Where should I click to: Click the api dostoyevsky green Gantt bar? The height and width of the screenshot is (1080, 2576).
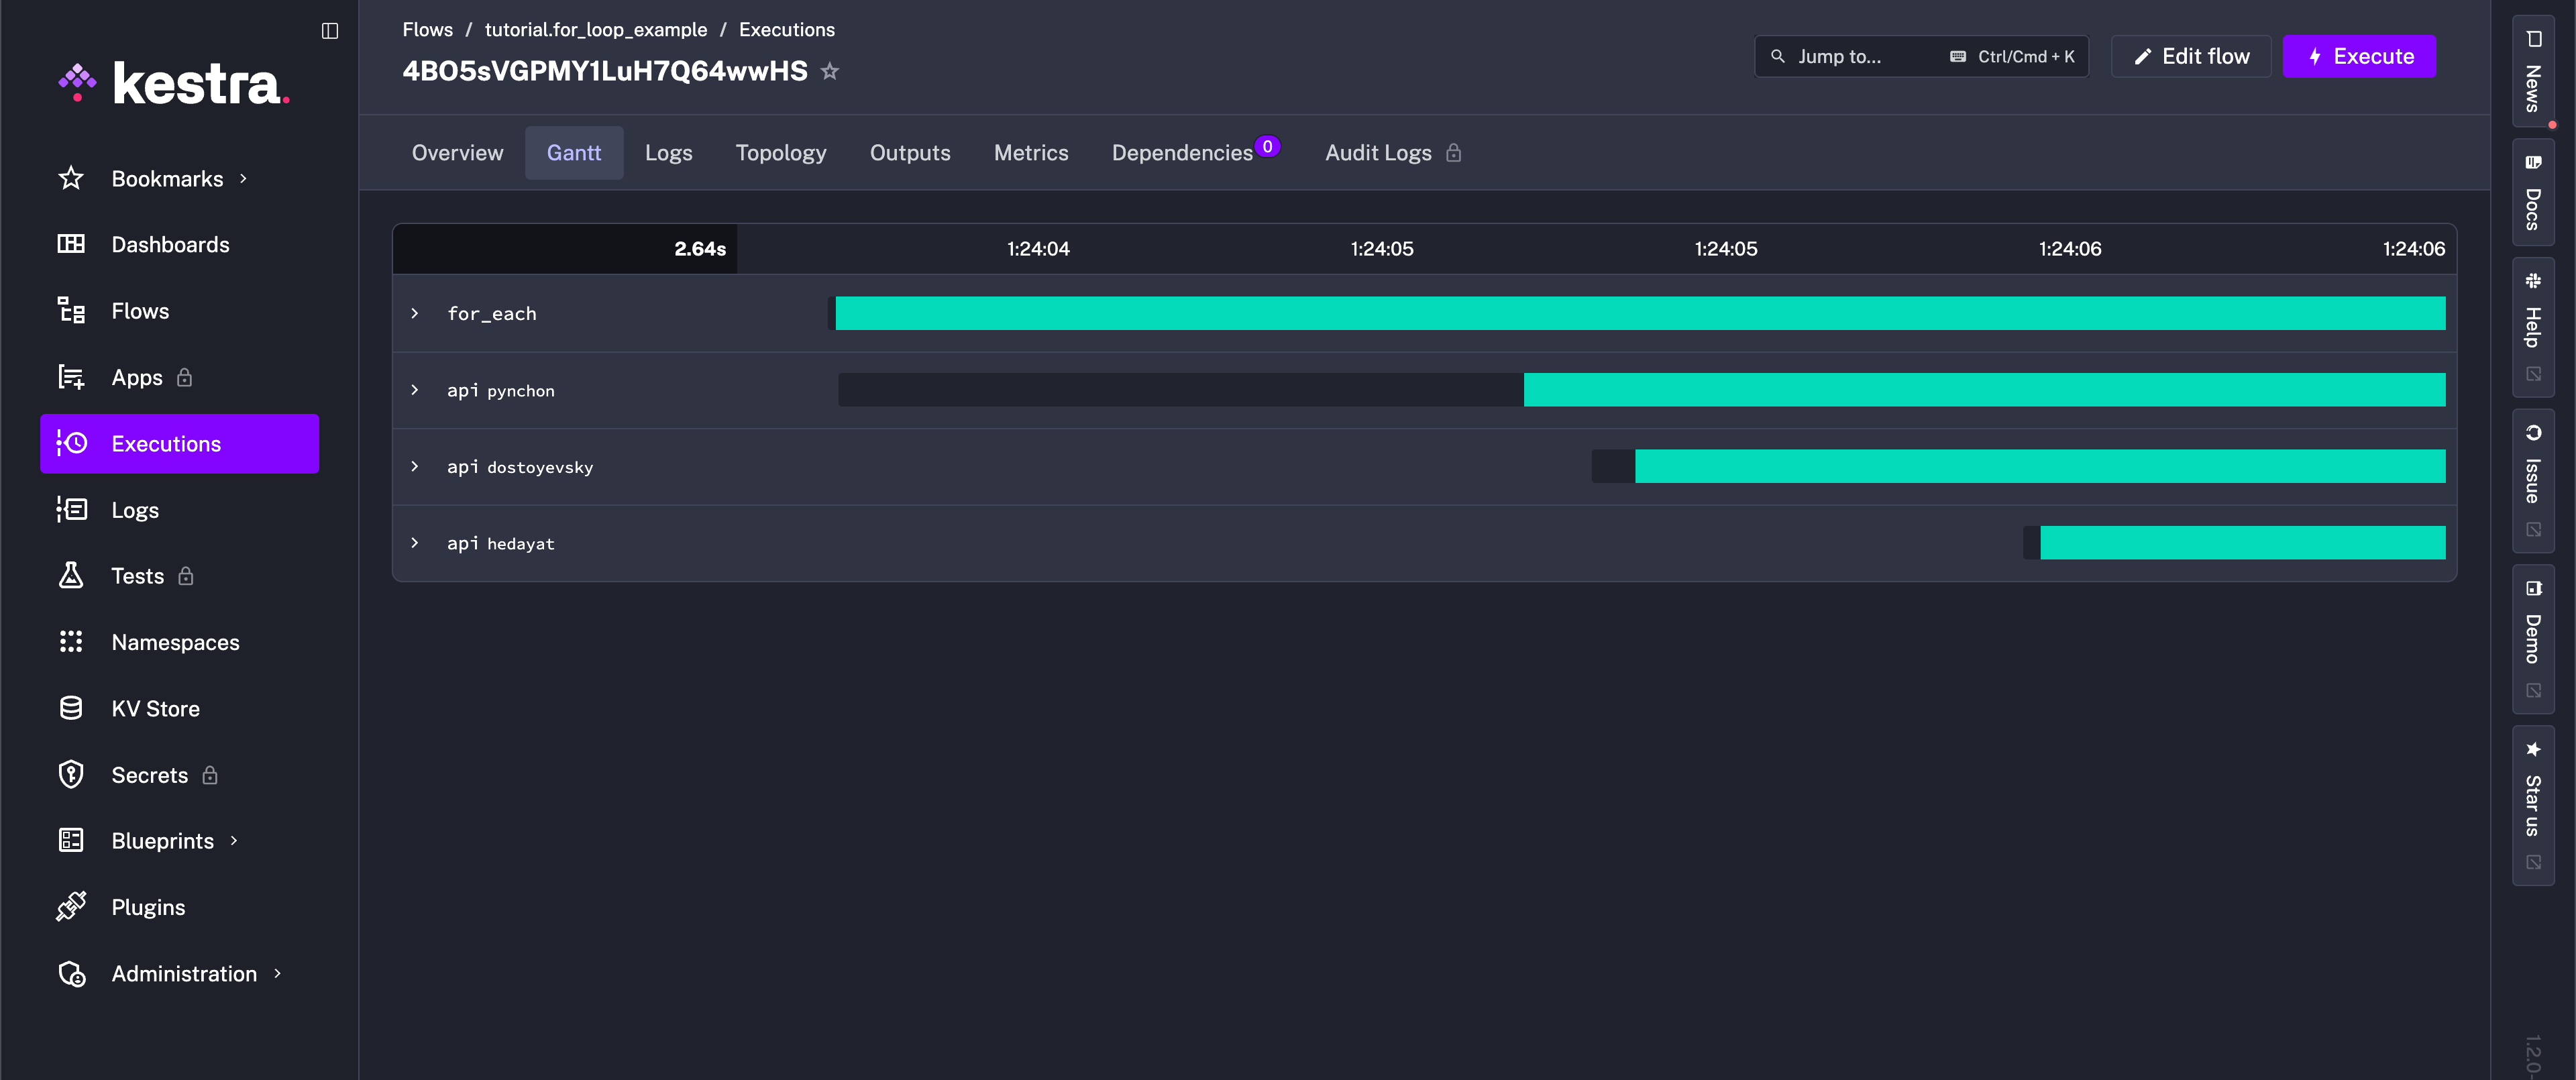[x=2039, y=467]
